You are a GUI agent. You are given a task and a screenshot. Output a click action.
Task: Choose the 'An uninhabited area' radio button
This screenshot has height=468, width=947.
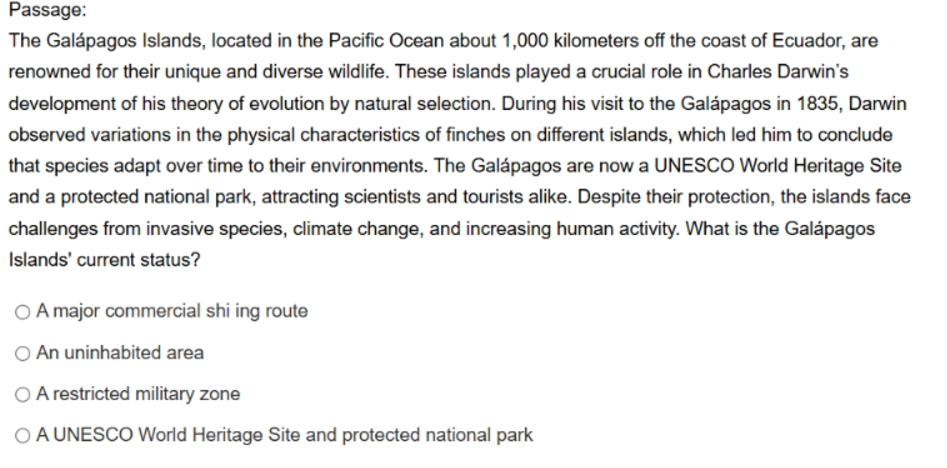pyautogui.click(x=22, y=354)
